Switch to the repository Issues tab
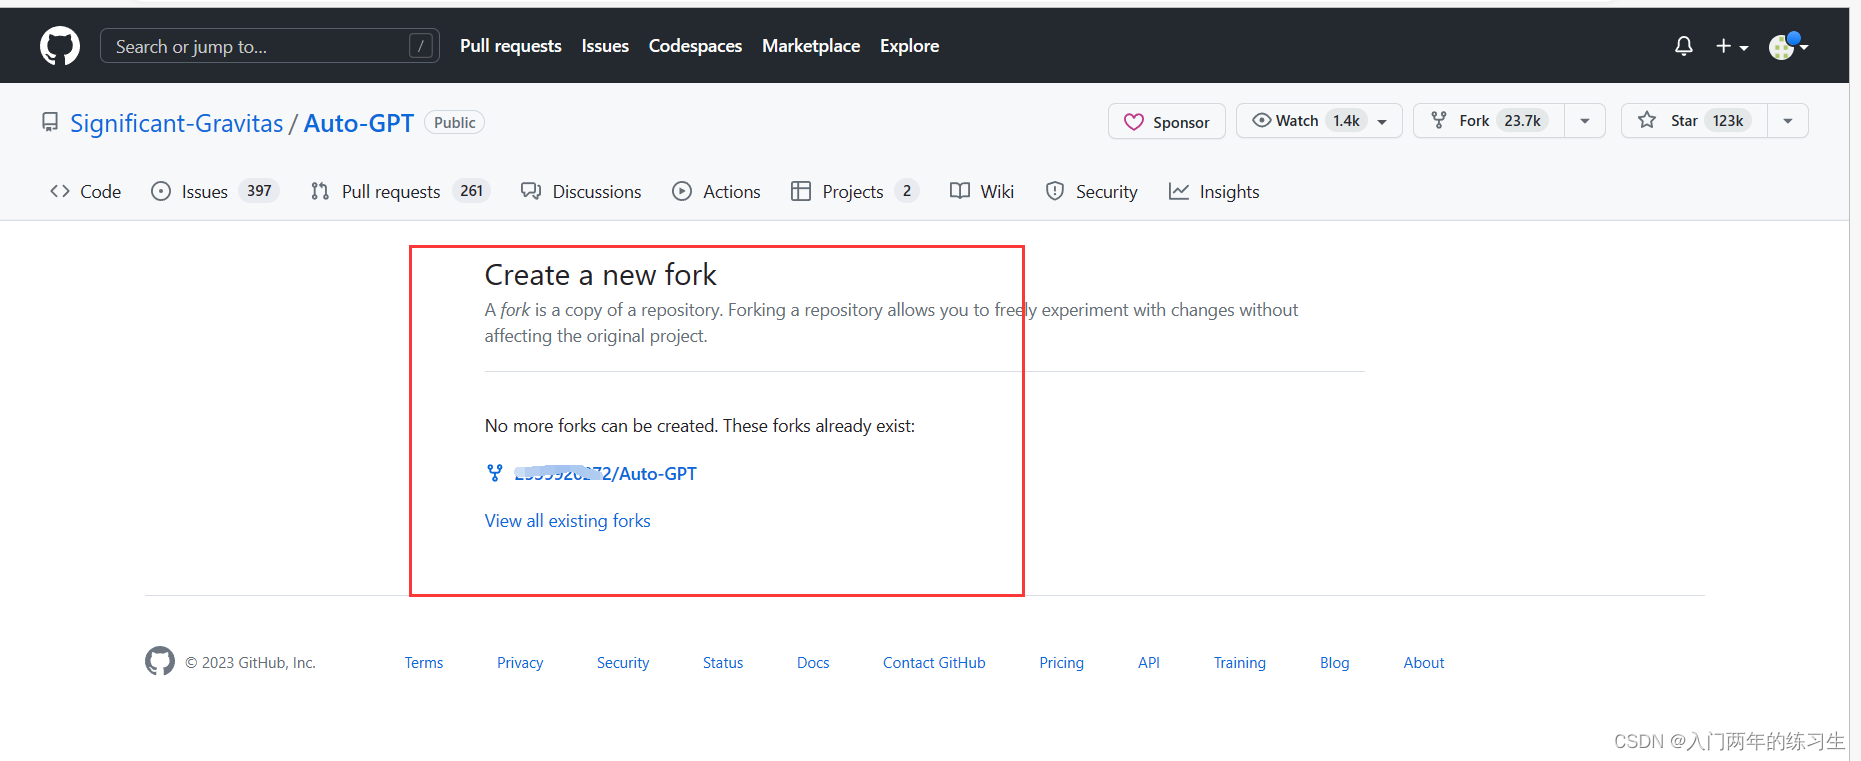 pos(214,191)
